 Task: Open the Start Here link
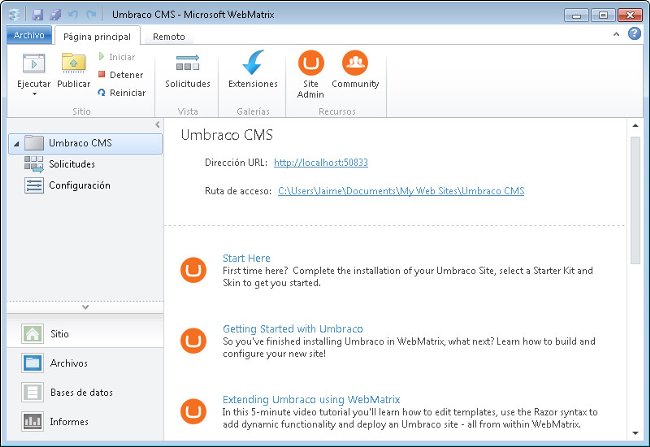[246, 258]
